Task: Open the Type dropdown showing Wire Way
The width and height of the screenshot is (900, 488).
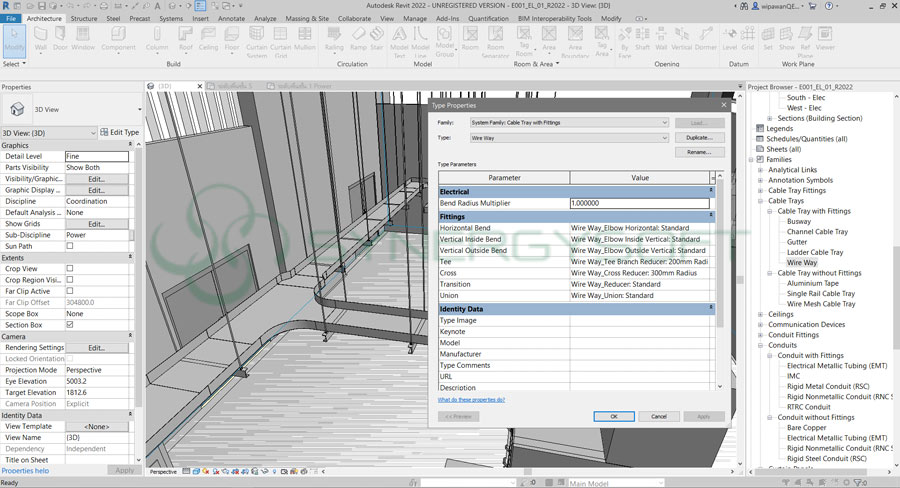Action: click(568, 137)
